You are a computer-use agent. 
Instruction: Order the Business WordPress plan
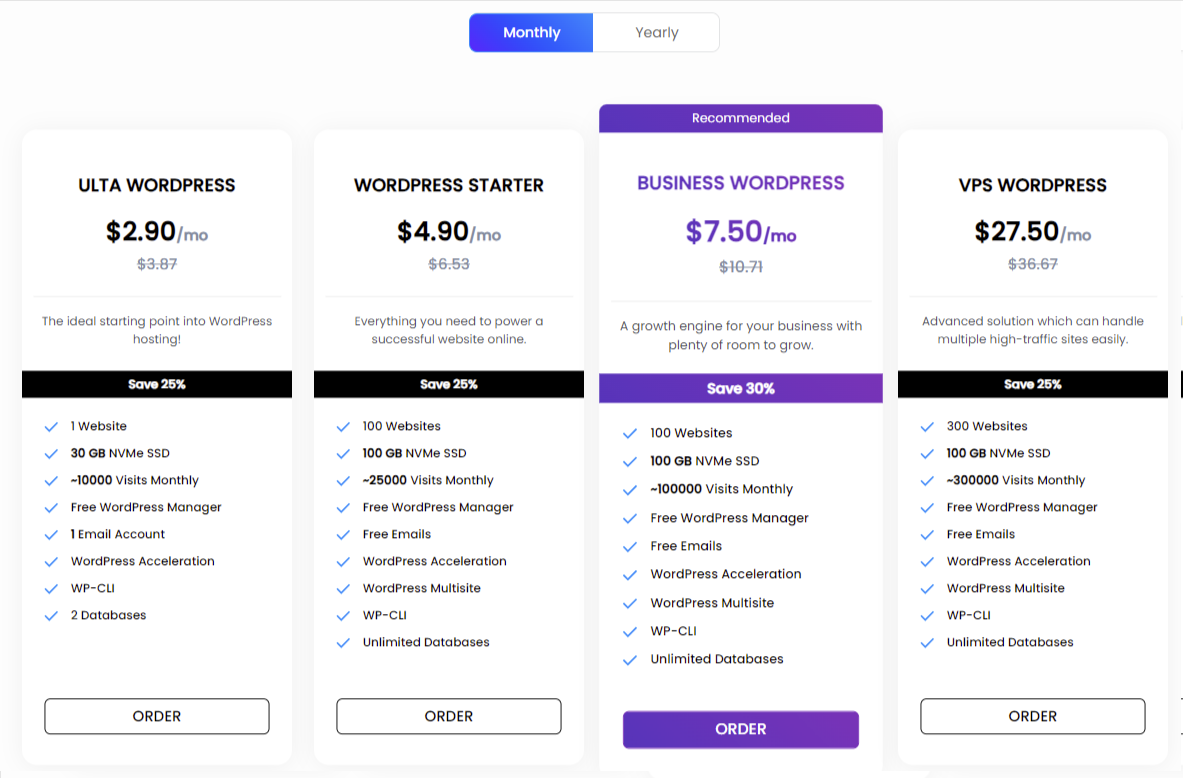[741, 729]
